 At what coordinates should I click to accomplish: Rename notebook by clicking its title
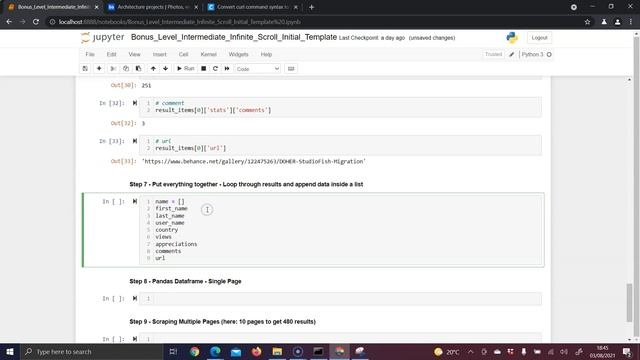click(x=233, y=37)
